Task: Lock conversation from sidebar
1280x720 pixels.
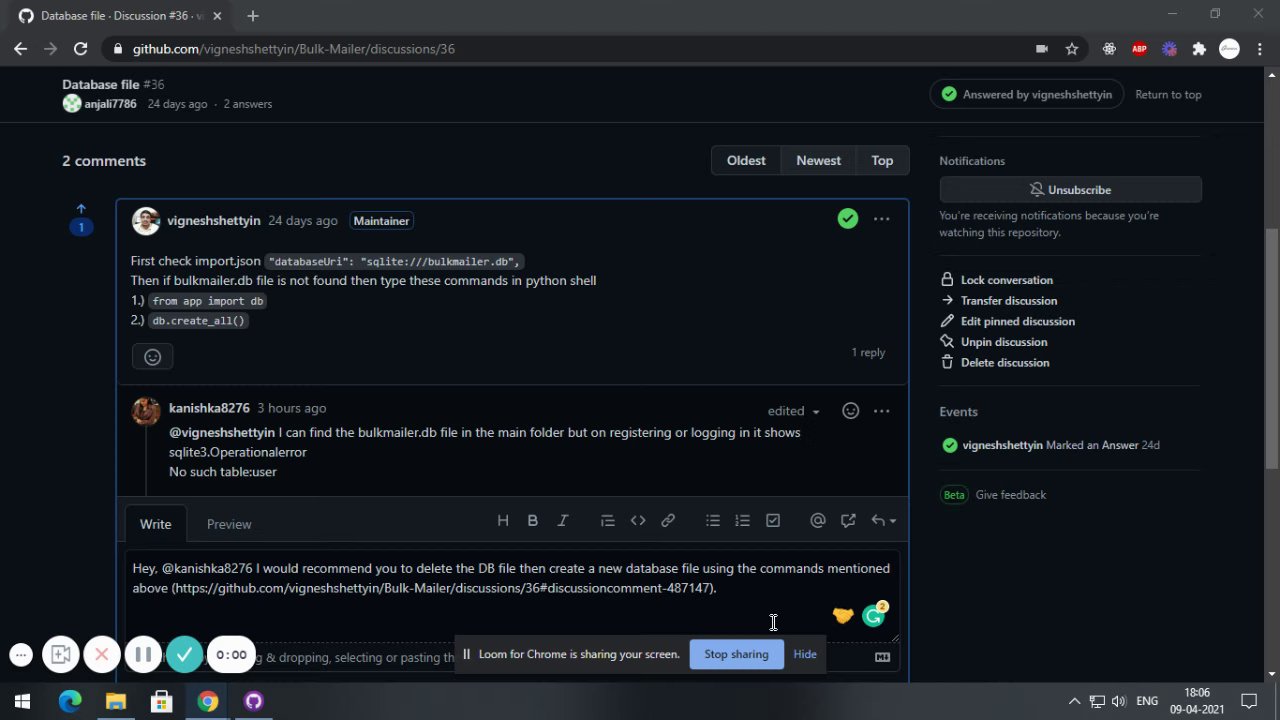Action: [997, 280]
